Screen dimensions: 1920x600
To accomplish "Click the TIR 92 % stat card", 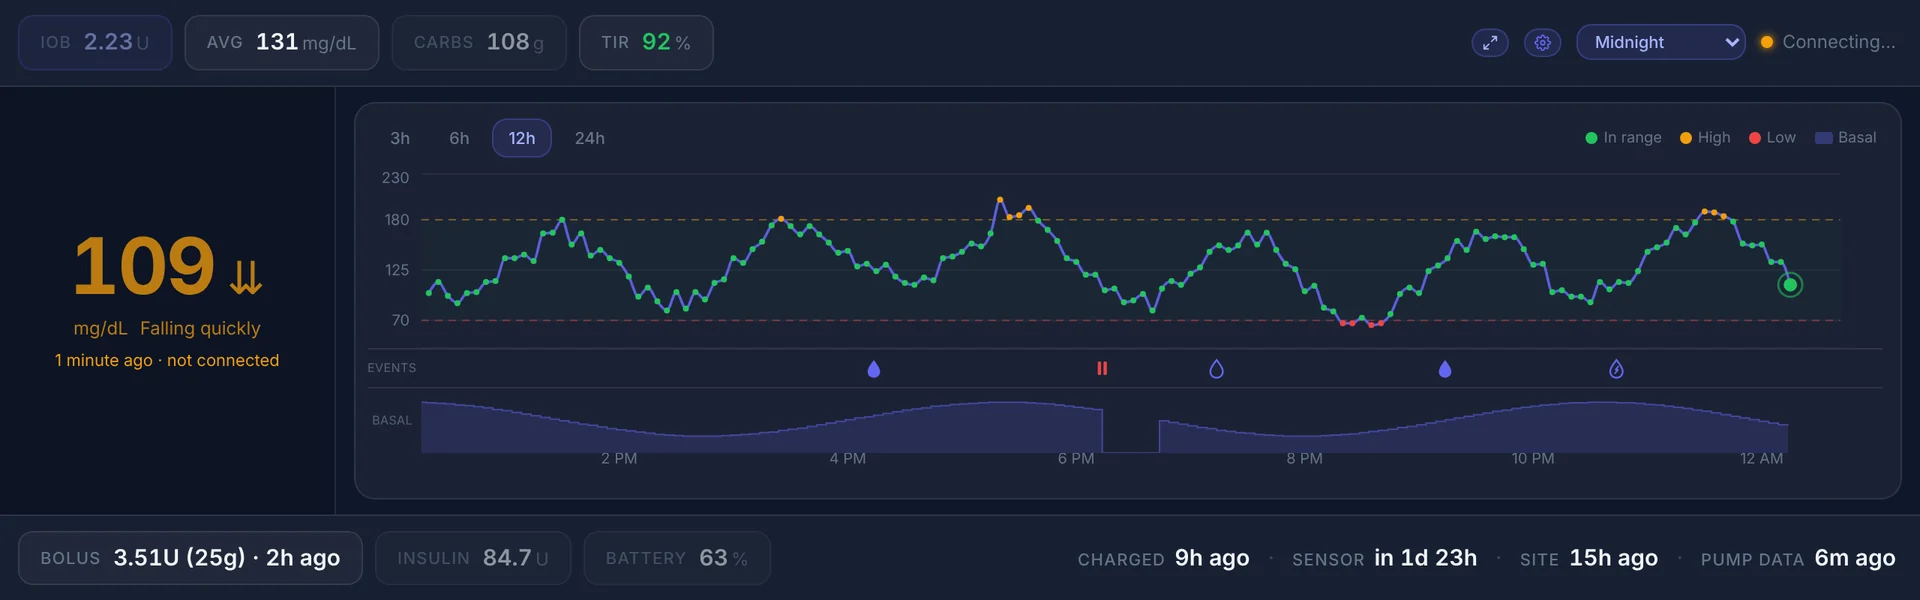I will [x=646, y=43].
